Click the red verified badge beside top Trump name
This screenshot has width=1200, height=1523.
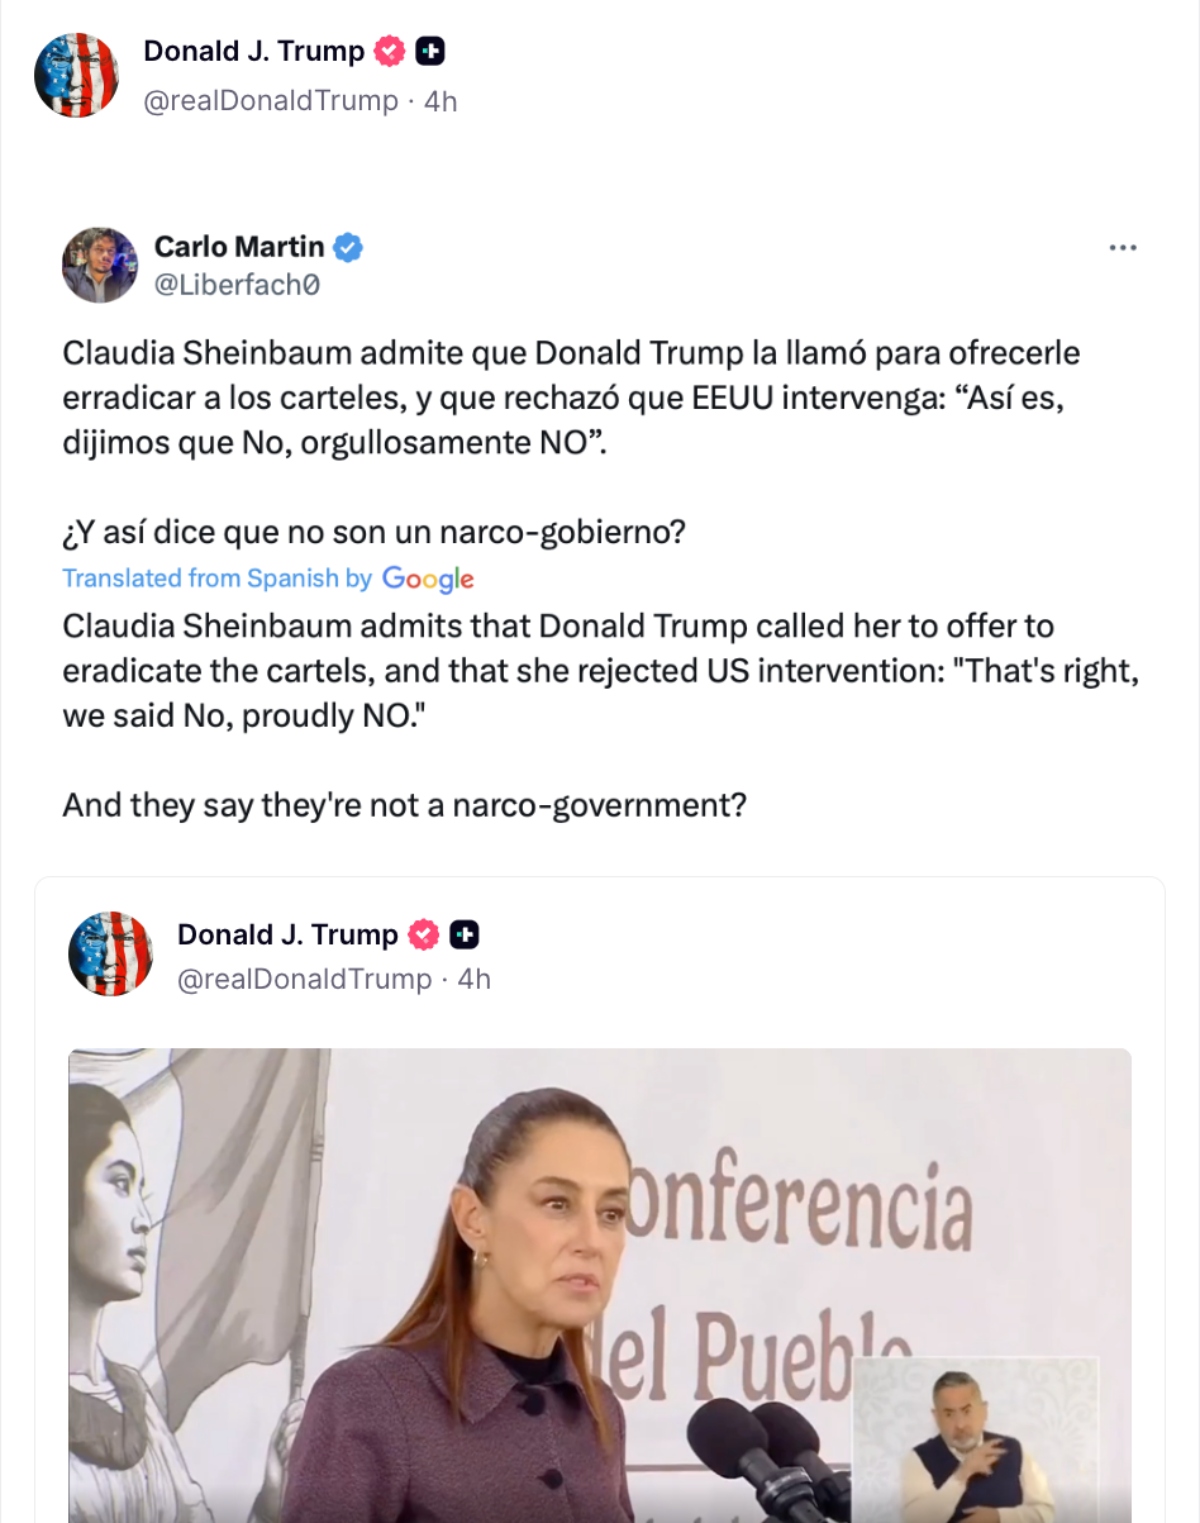(389, 51)
